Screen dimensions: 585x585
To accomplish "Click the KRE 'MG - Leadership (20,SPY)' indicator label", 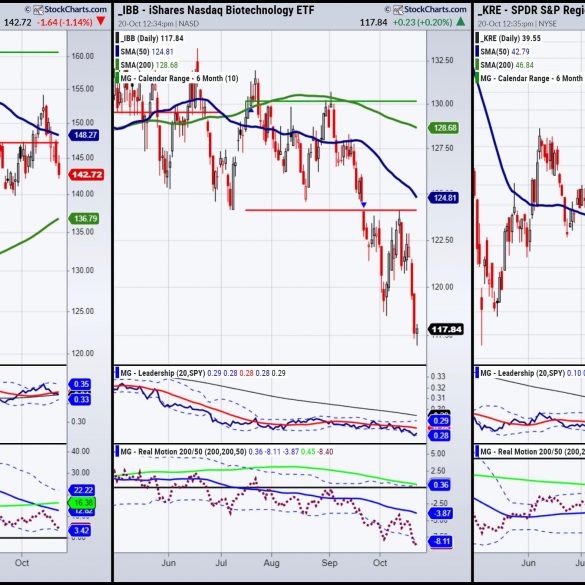I will pos(522,373).
